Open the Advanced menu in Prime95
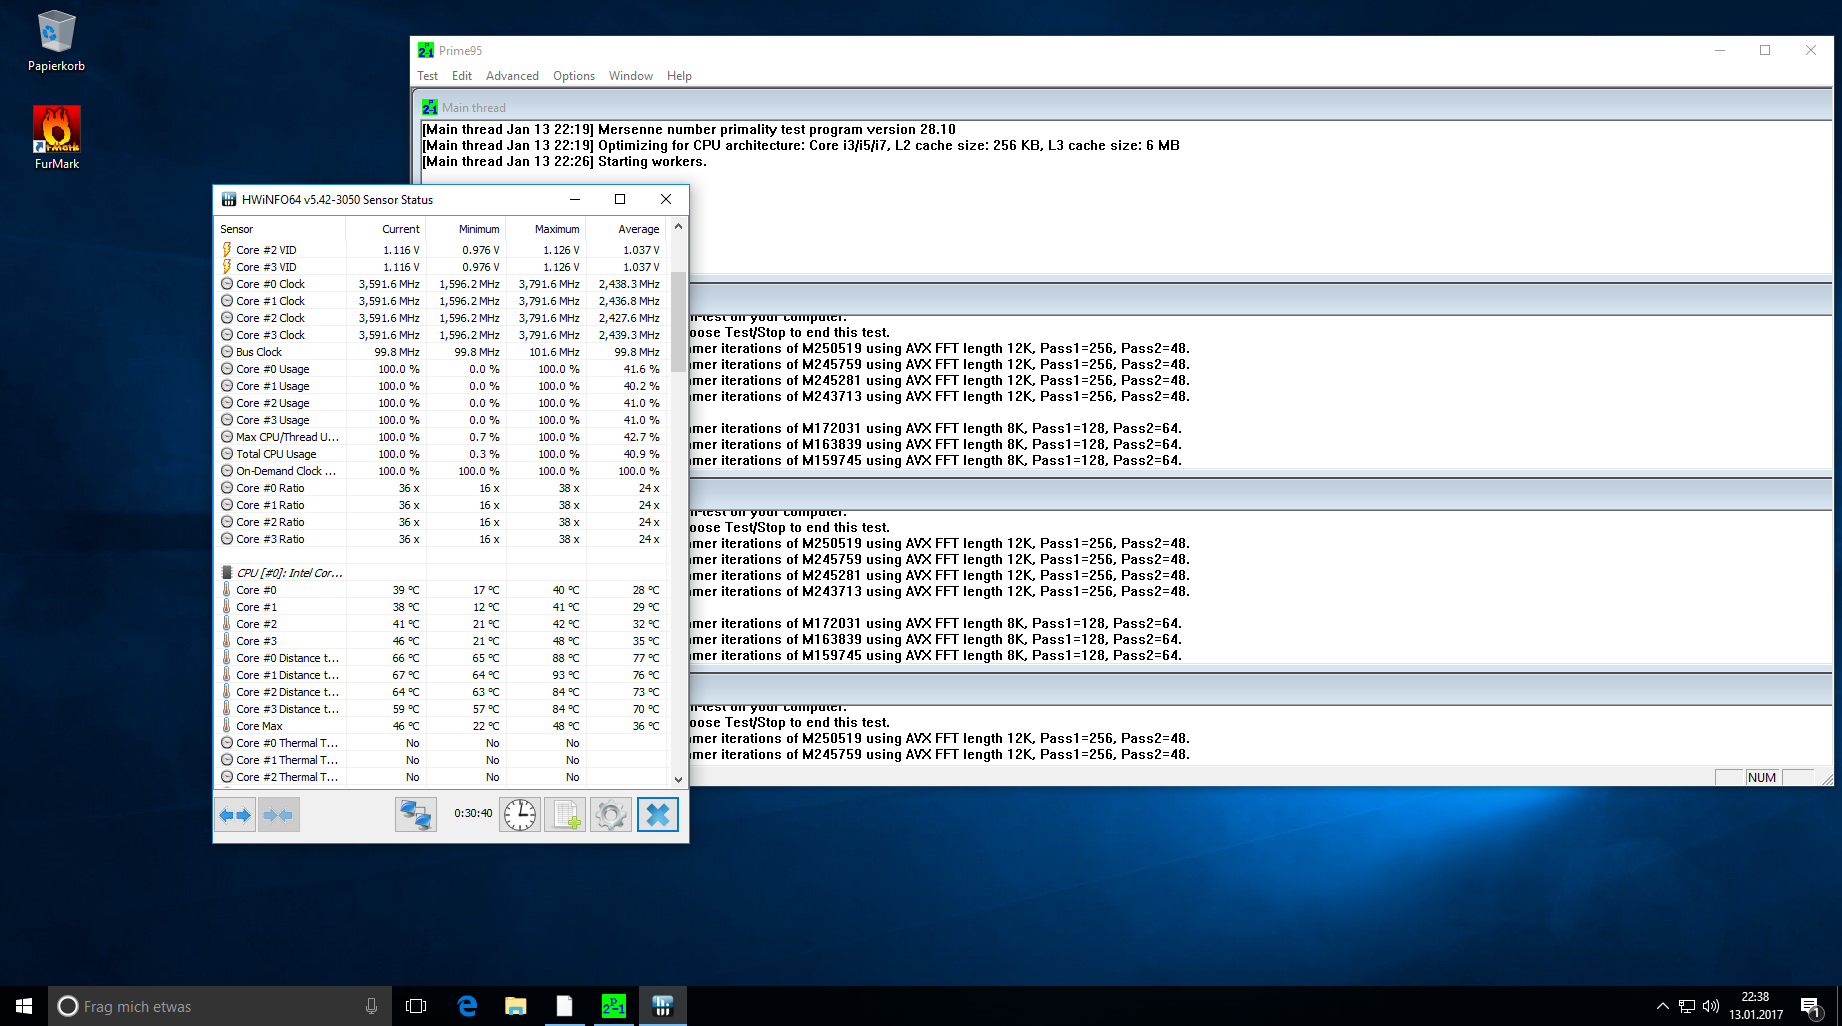Viewport: 1842px width, 1026px height. coord(512,76)
